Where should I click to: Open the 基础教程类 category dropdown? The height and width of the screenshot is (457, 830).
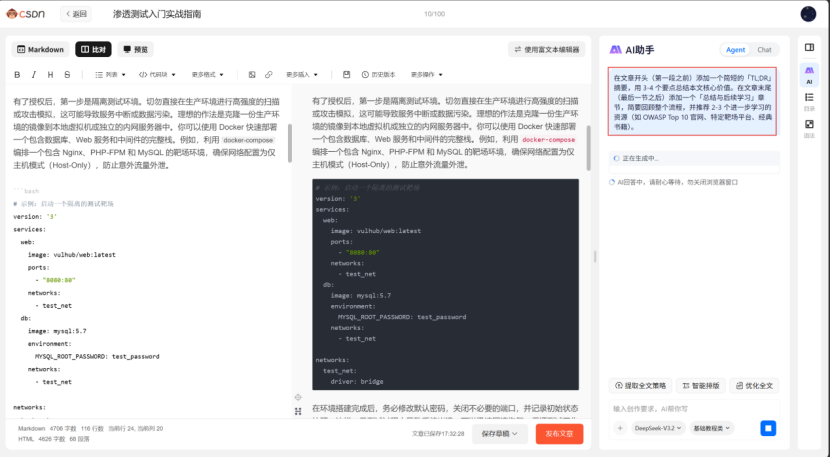coord(711,428)
